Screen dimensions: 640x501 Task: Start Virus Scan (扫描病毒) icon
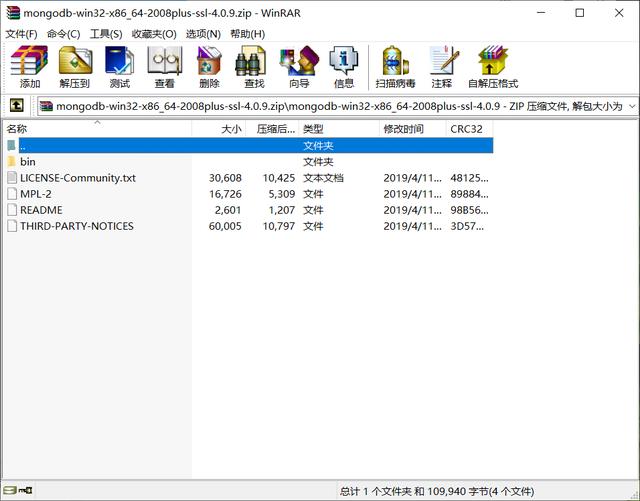[x=395, y=61]
